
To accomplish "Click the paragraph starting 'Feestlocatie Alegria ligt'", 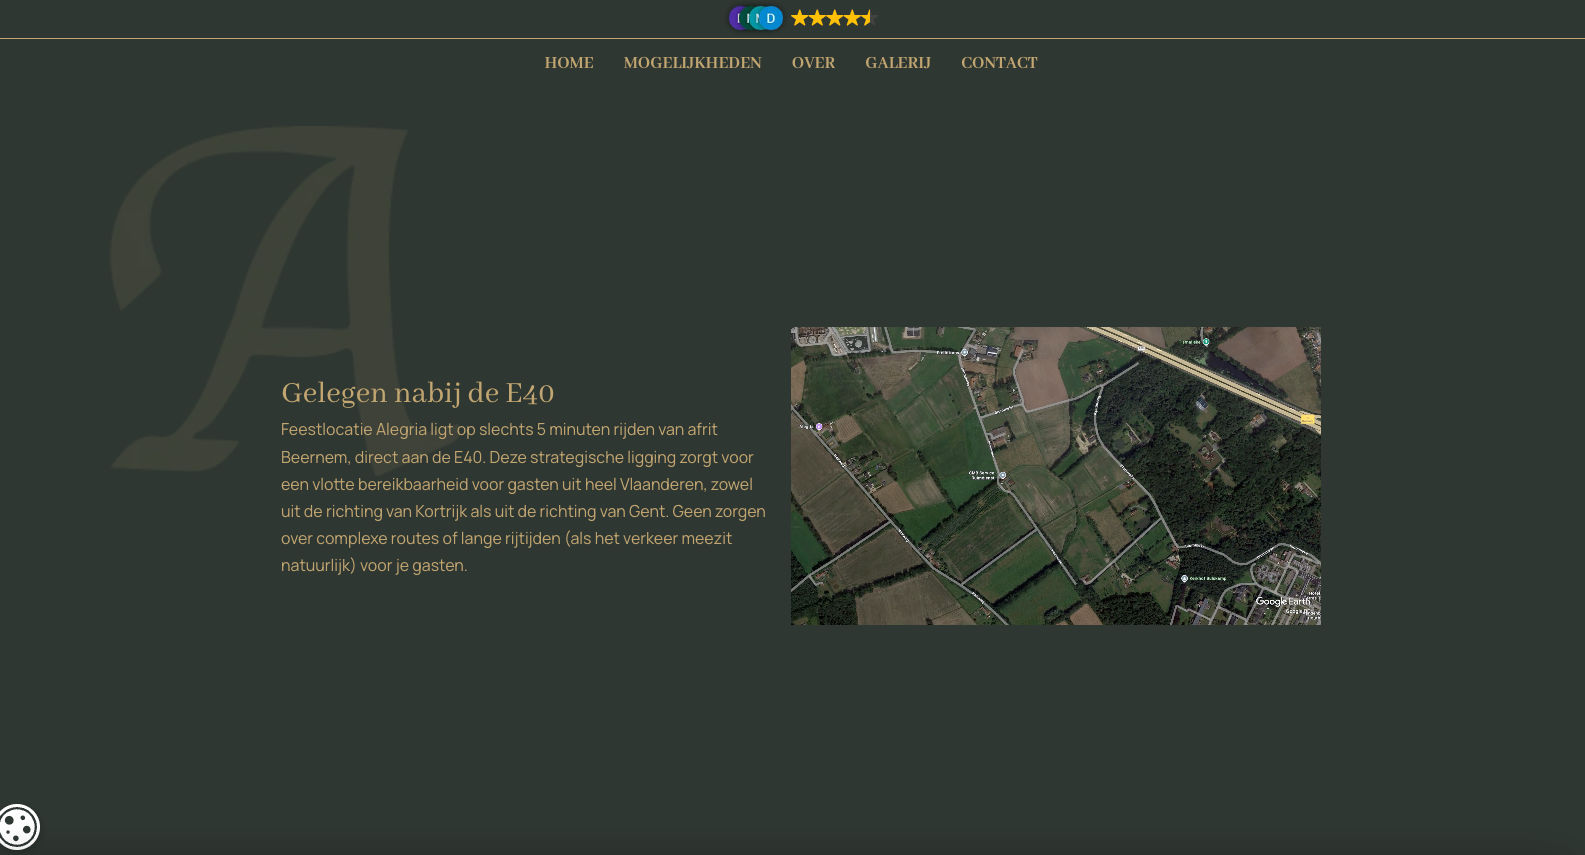I will coord(523,497).
